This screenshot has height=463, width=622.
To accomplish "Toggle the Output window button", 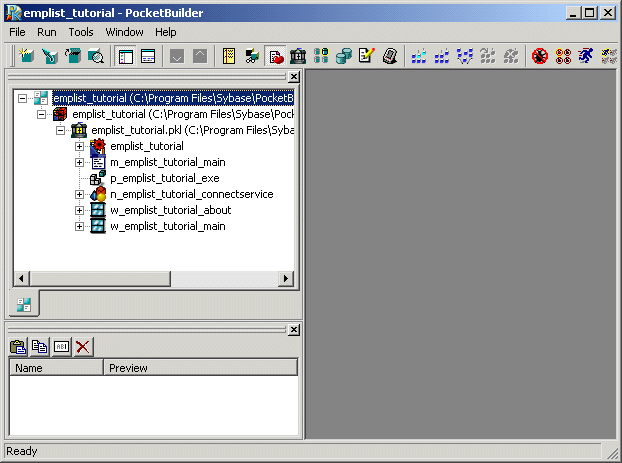I will point(148,56).
